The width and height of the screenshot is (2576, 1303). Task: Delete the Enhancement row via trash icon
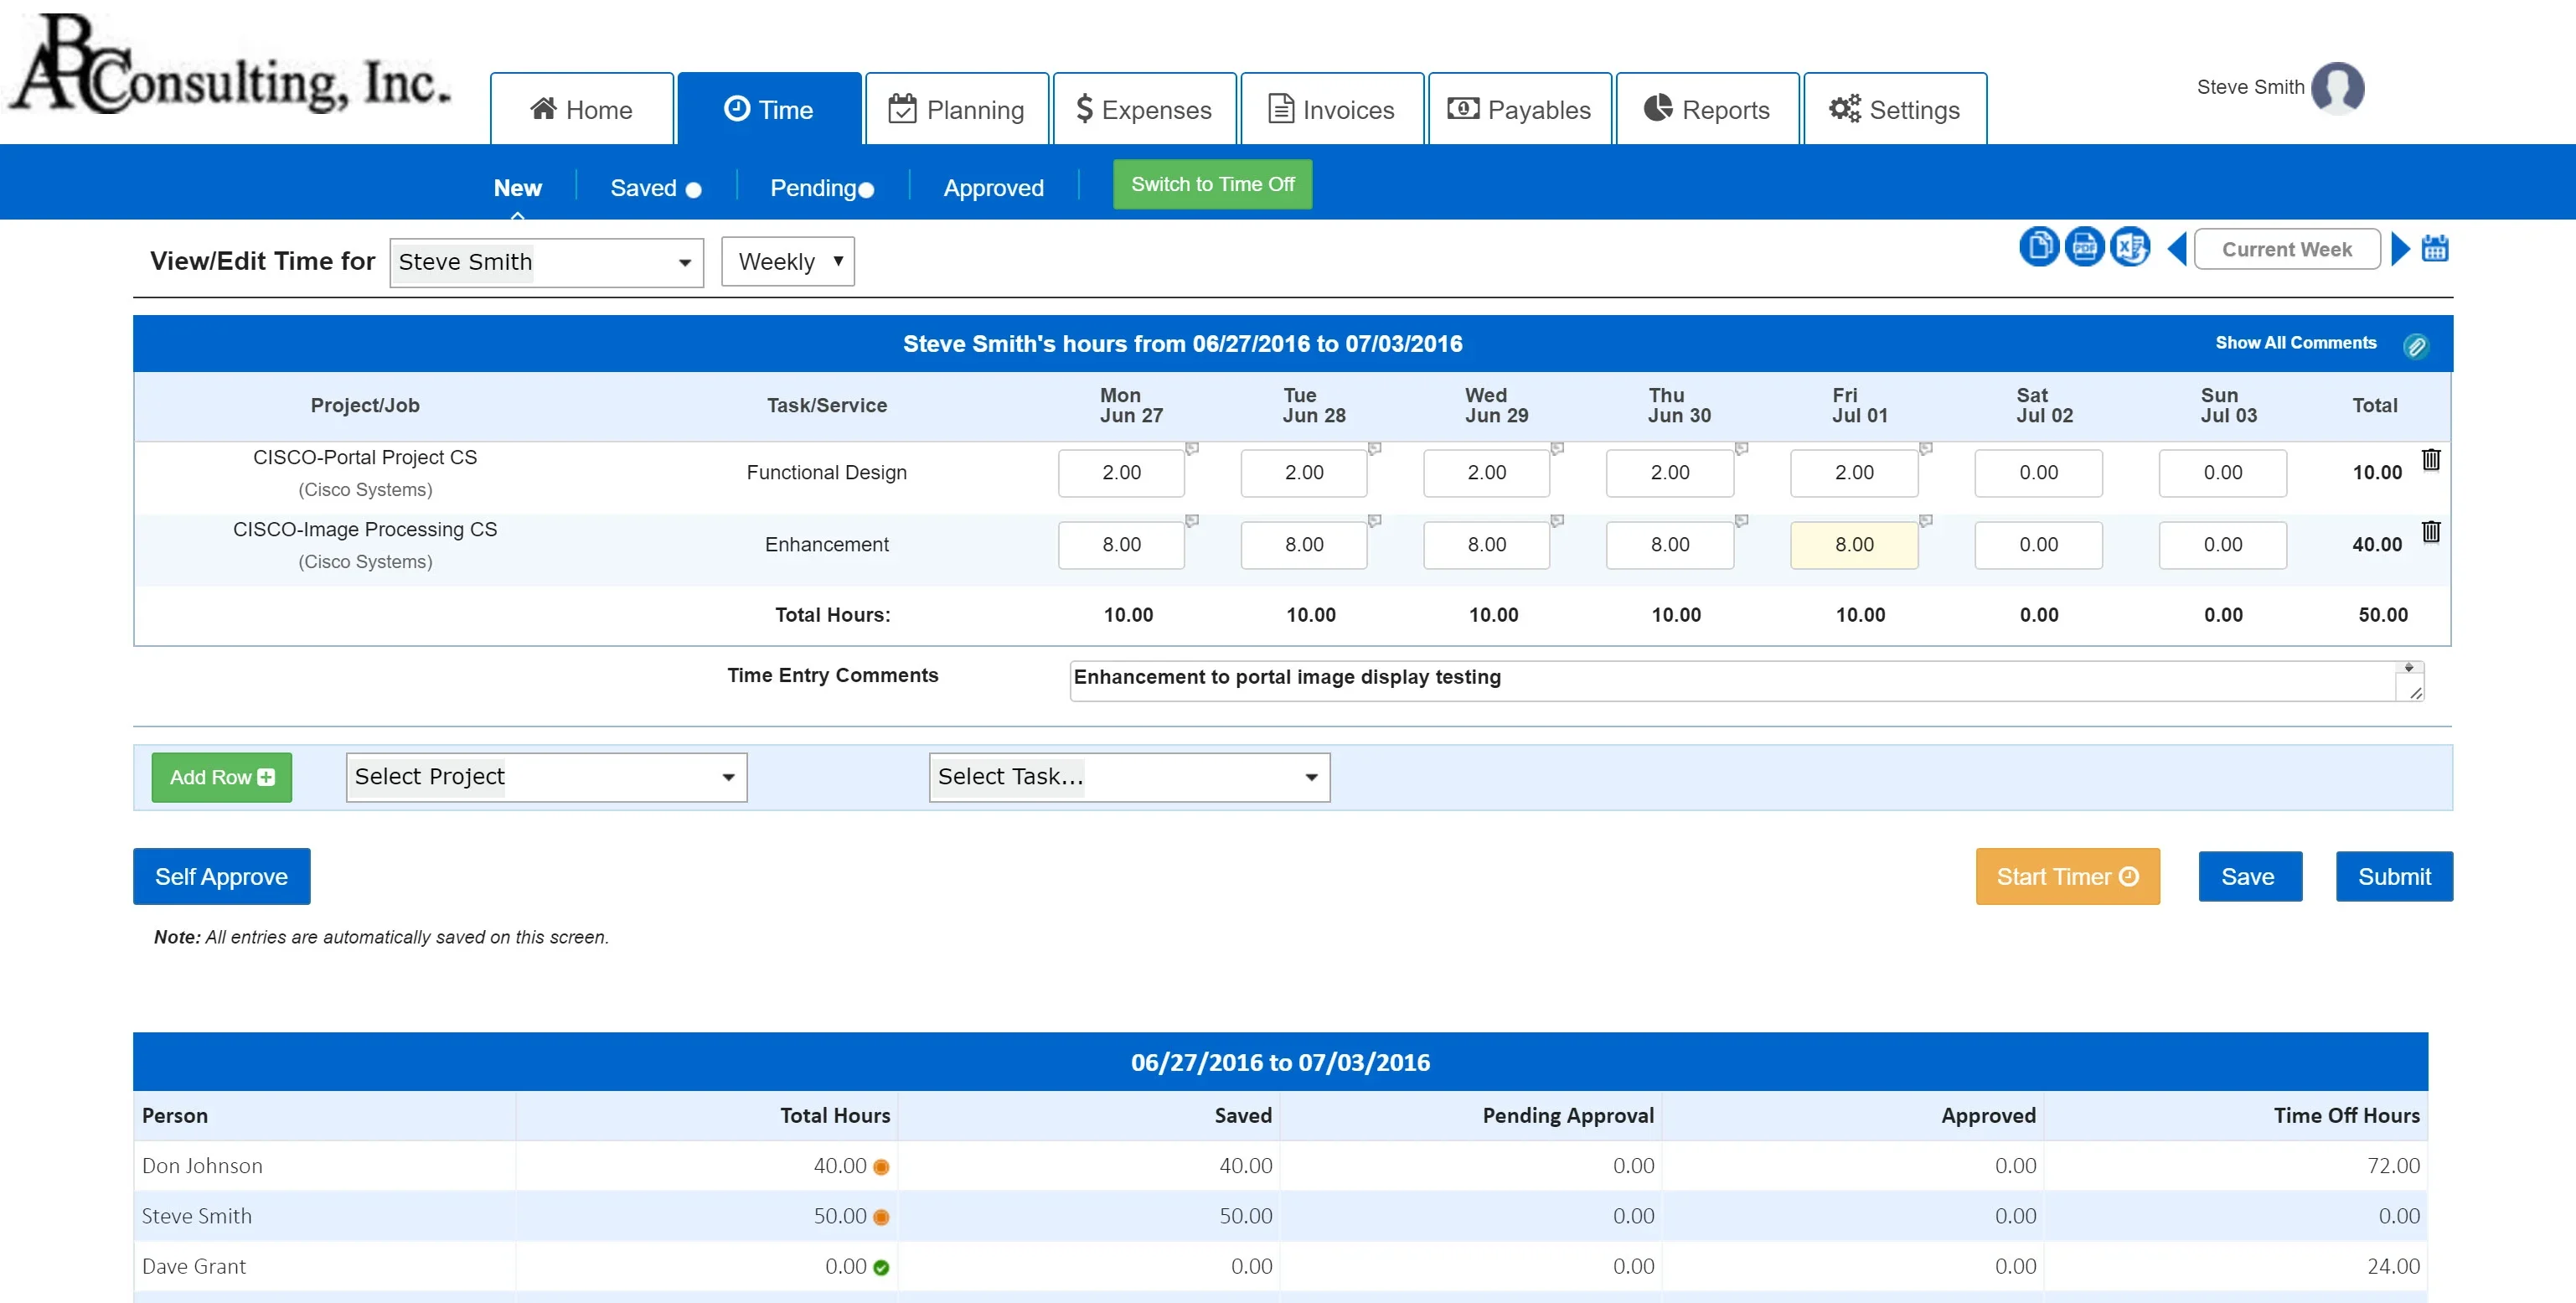point(2431,532)
